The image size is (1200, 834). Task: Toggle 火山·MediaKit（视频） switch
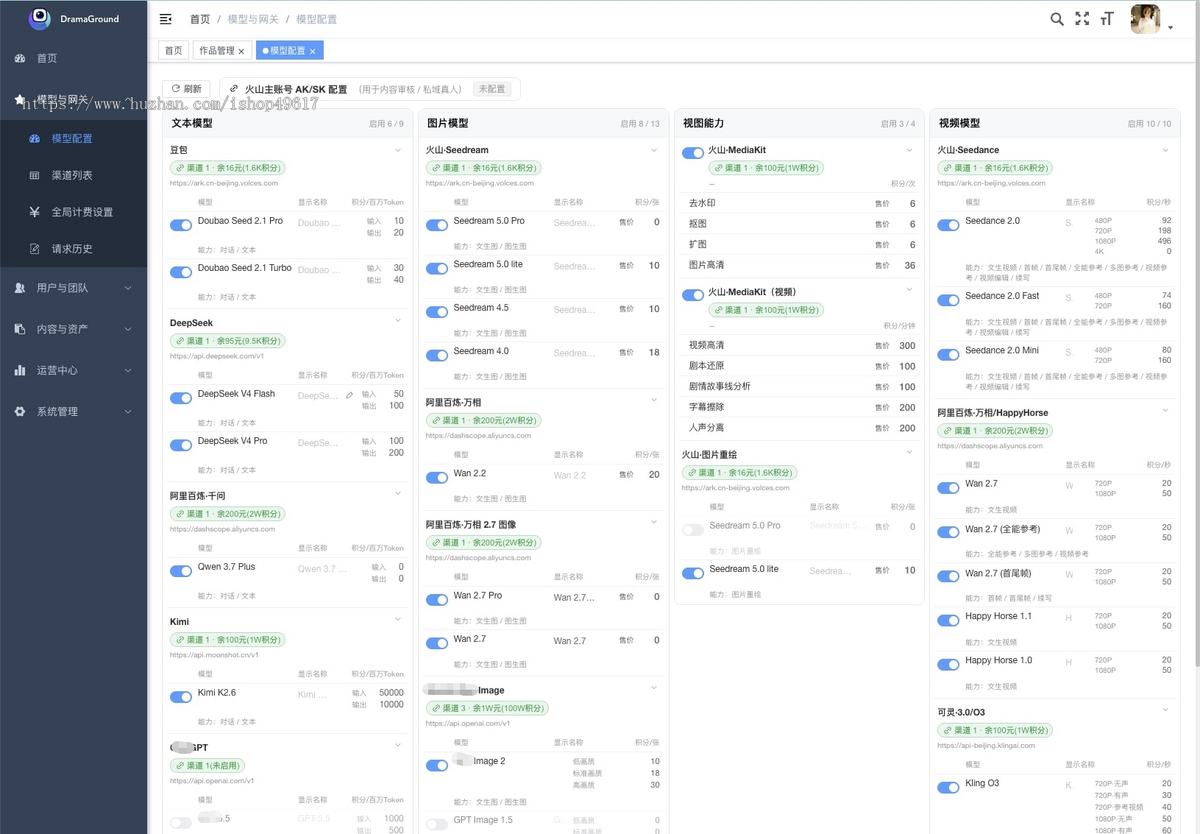(693, 295)
